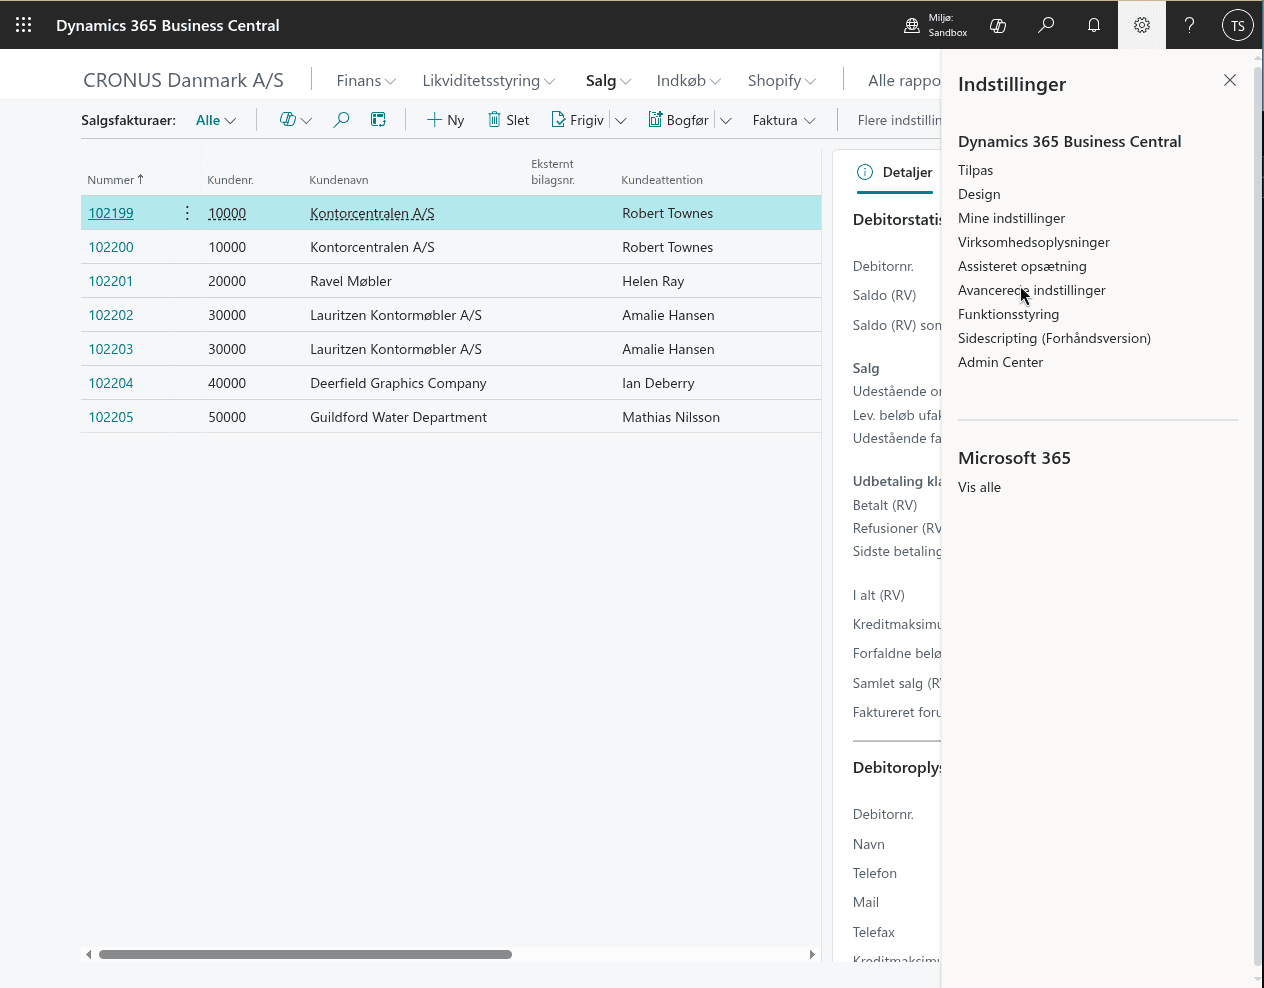Close the Indstillinger panel

coord(1230,80)
